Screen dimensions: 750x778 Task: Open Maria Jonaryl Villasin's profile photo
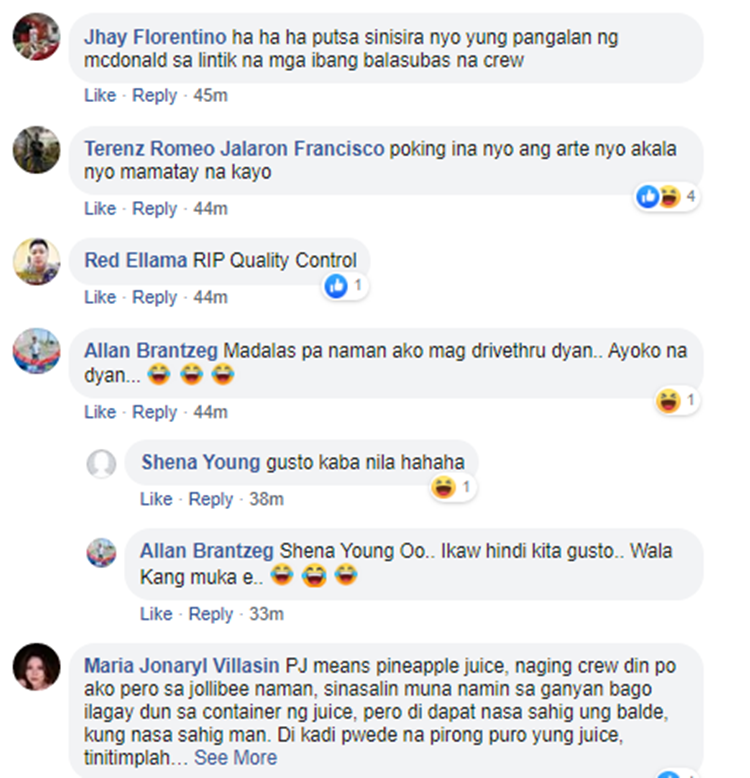36,667
